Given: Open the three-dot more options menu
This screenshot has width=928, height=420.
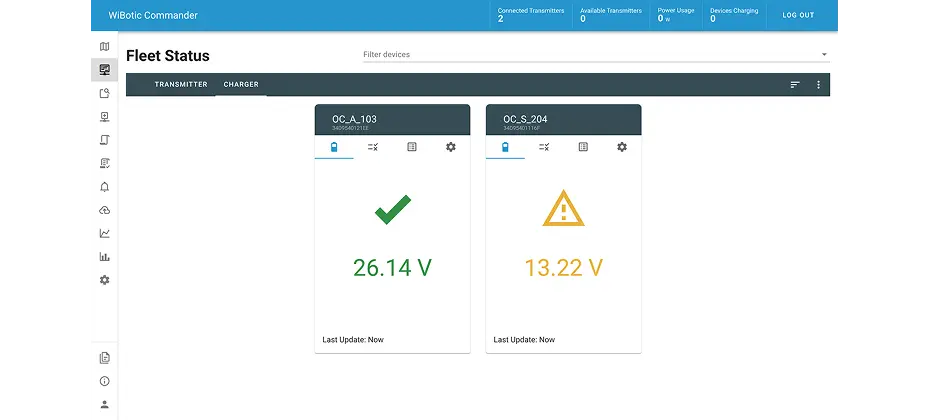Looking at the screenshot, I should point(818,85).
